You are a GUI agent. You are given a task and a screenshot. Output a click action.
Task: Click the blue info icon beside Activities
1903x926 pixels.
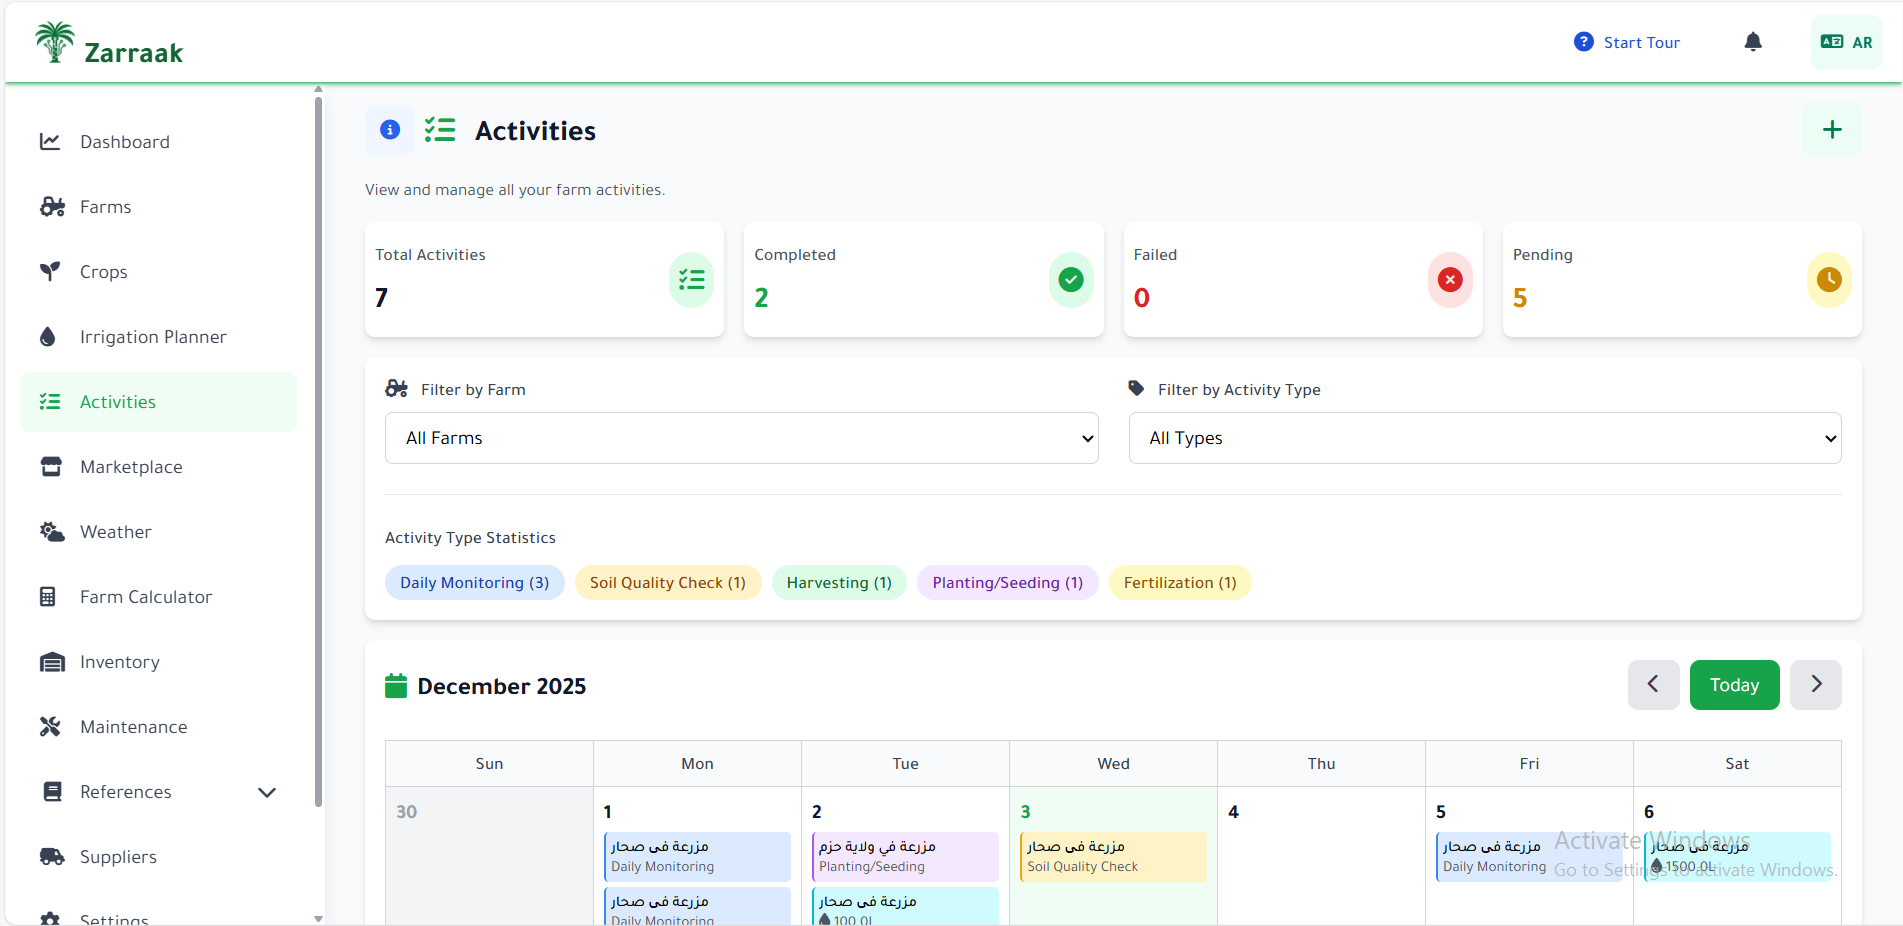tap(390, 130)
